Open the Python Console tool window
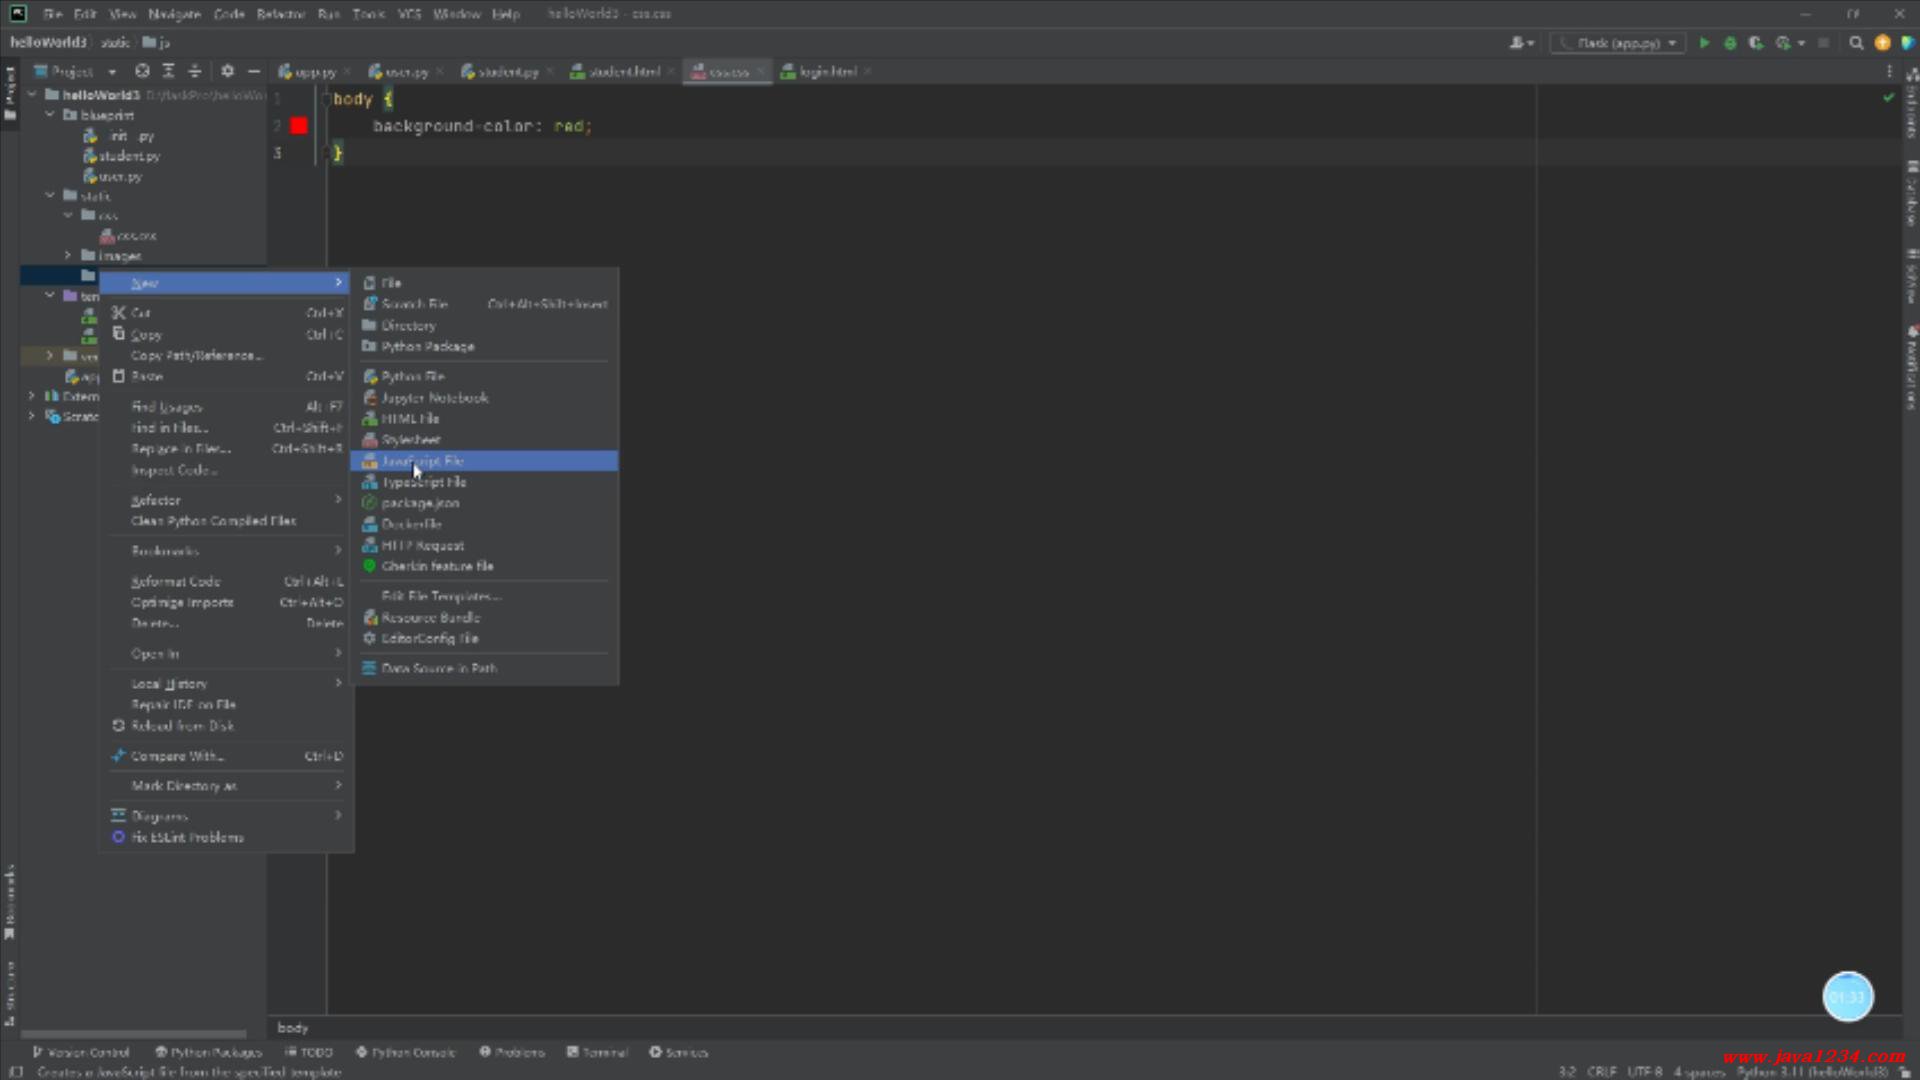 click(x=405, y=1052)
